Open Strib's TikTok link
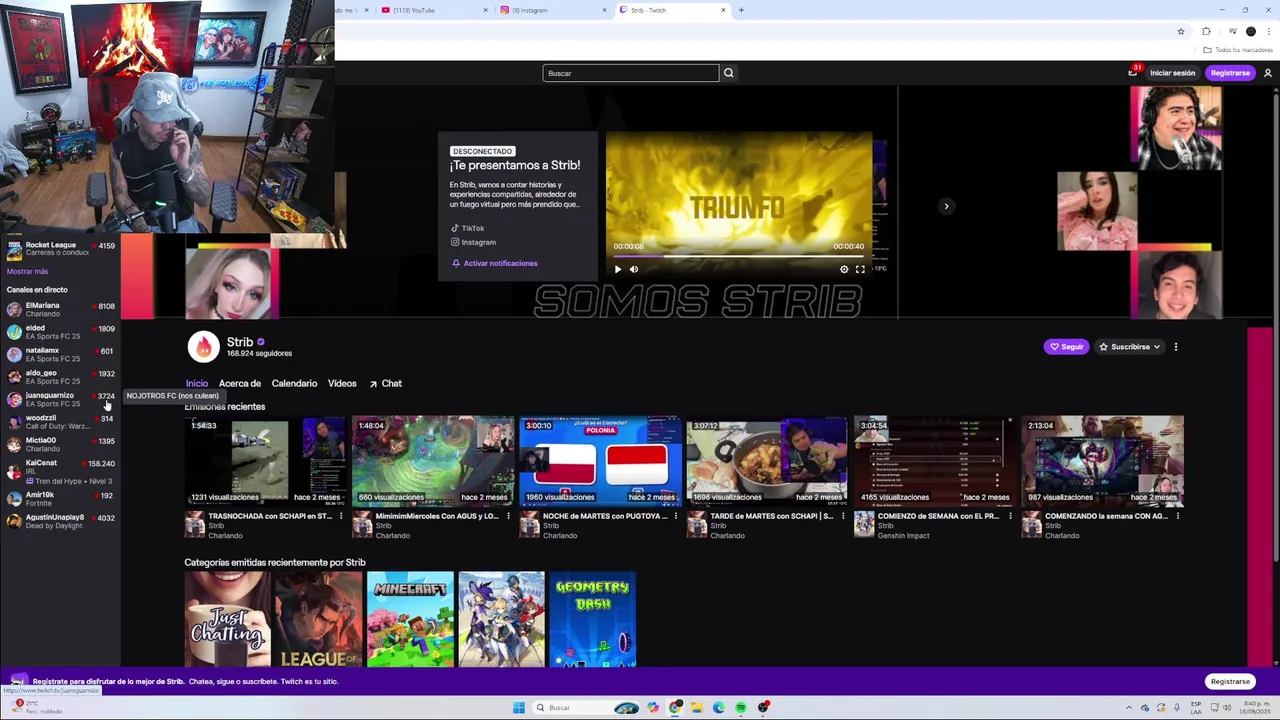Image resolution: width=1280 pixels, height=720 pixels. tap(467, 228)
